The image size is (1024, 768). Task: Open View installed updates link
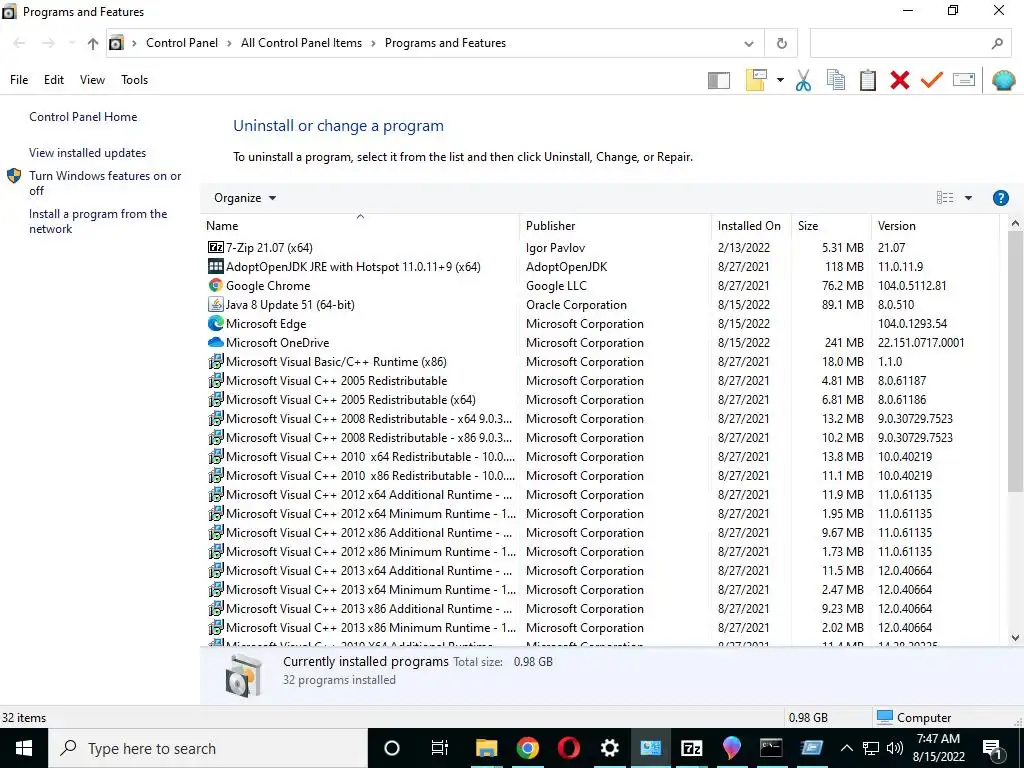(88, 153)
